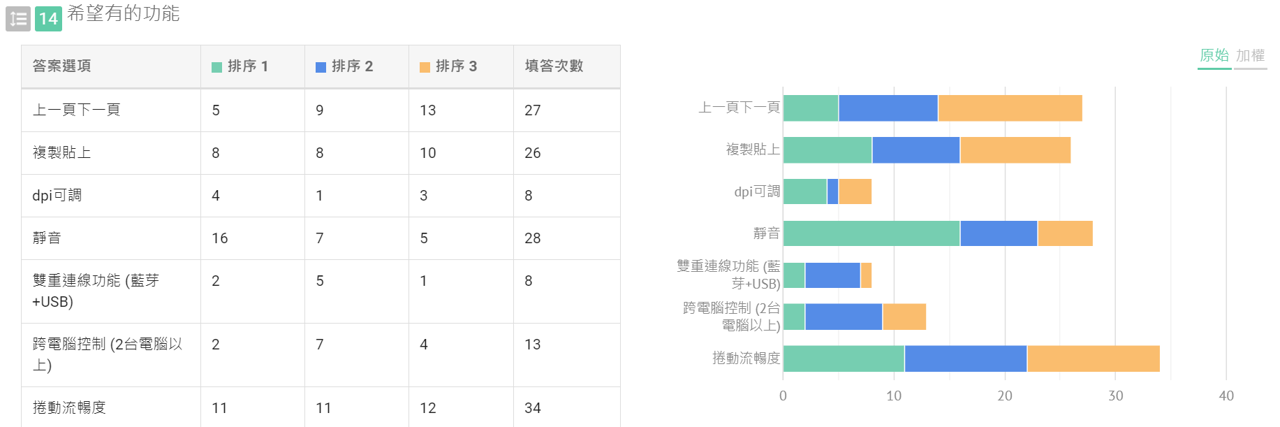The width and height of the screenshot is (1280, 427).
Task: Click the orange 排序 3 legend swatch
Action: [x=425, y=67]
